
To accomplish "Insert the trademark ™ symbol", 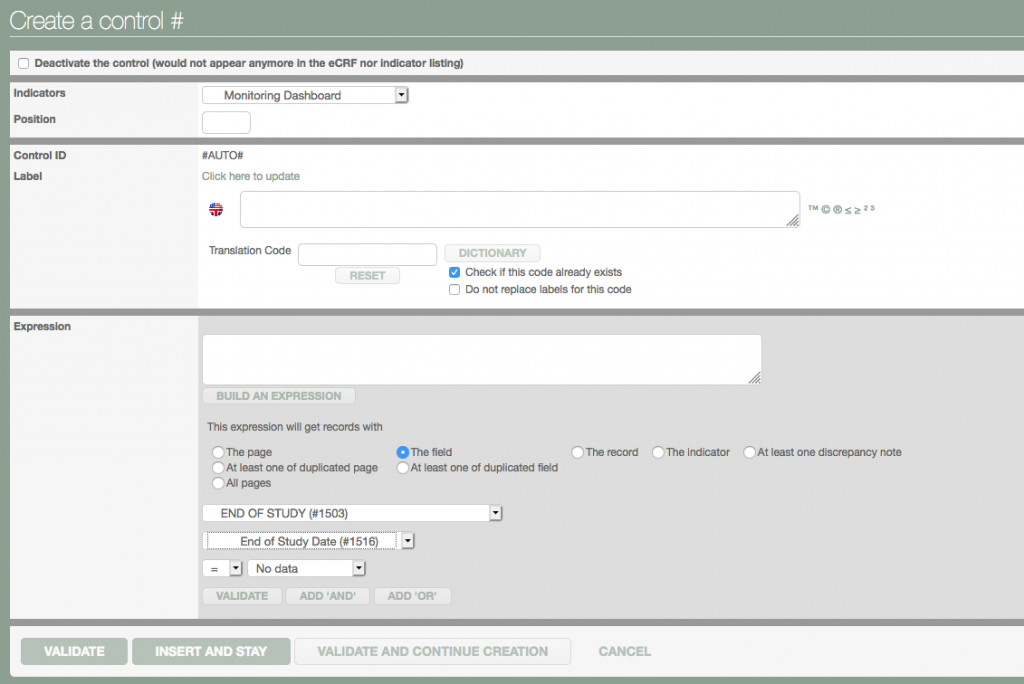I will pos(813,210).
